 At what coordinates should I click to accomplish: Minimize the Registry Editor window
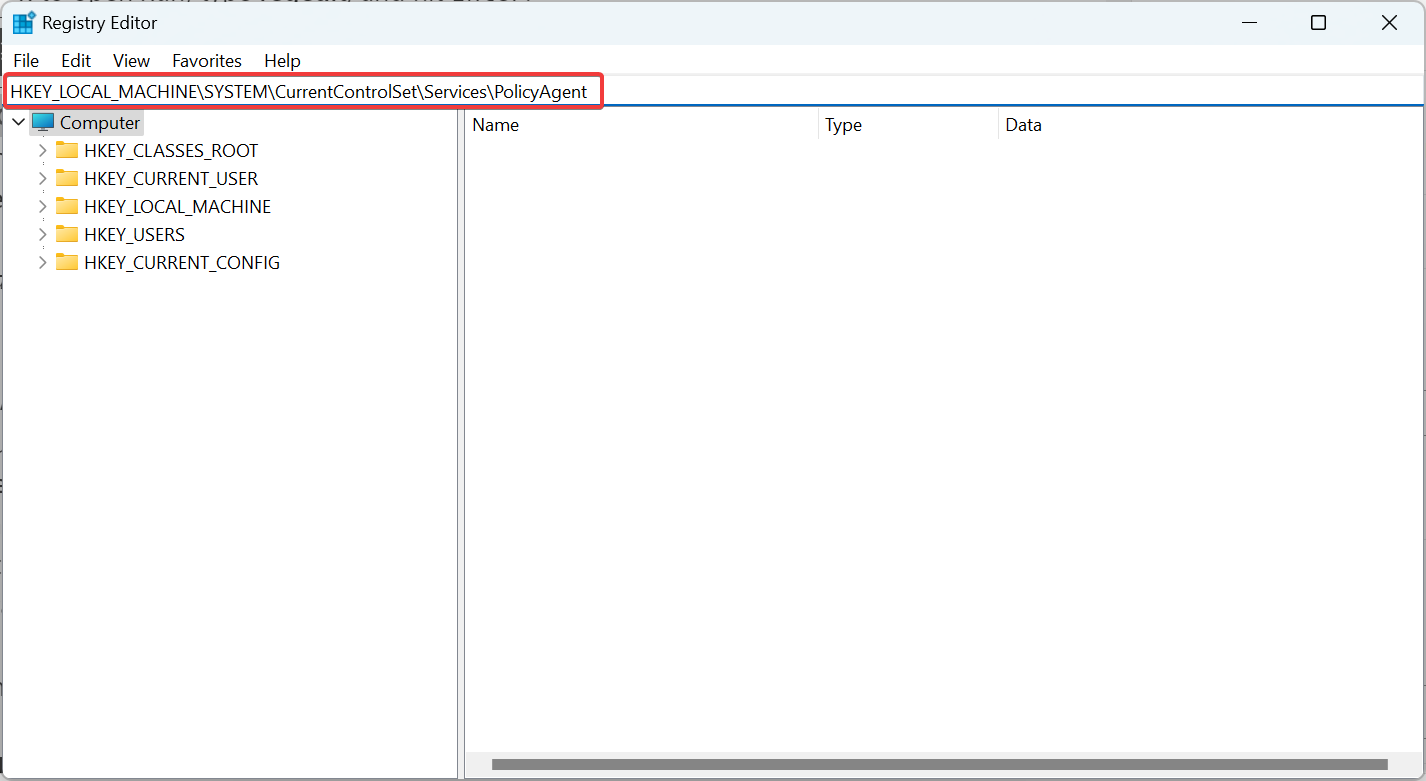[x=1248, y=23]
